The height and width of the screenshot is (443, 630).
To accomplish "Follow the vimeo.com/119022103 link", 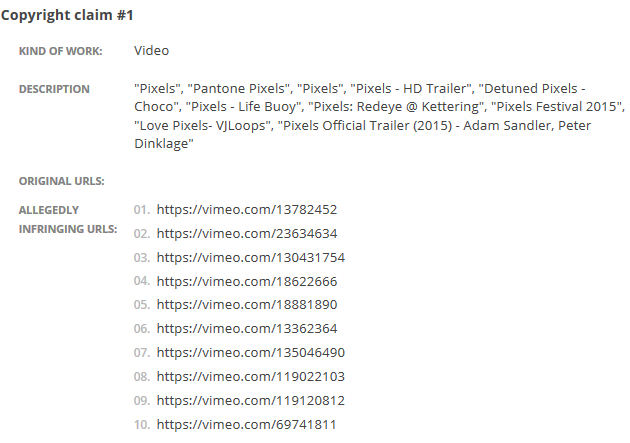I will coord(250,377).
